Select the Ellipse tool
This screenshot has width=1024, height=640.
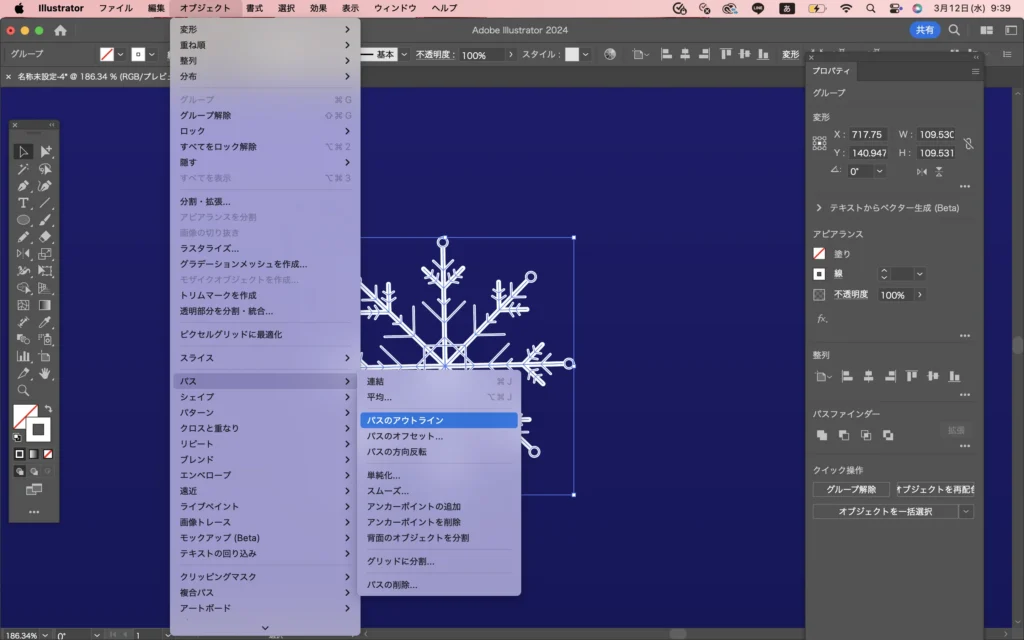click(x=23, y=220)
